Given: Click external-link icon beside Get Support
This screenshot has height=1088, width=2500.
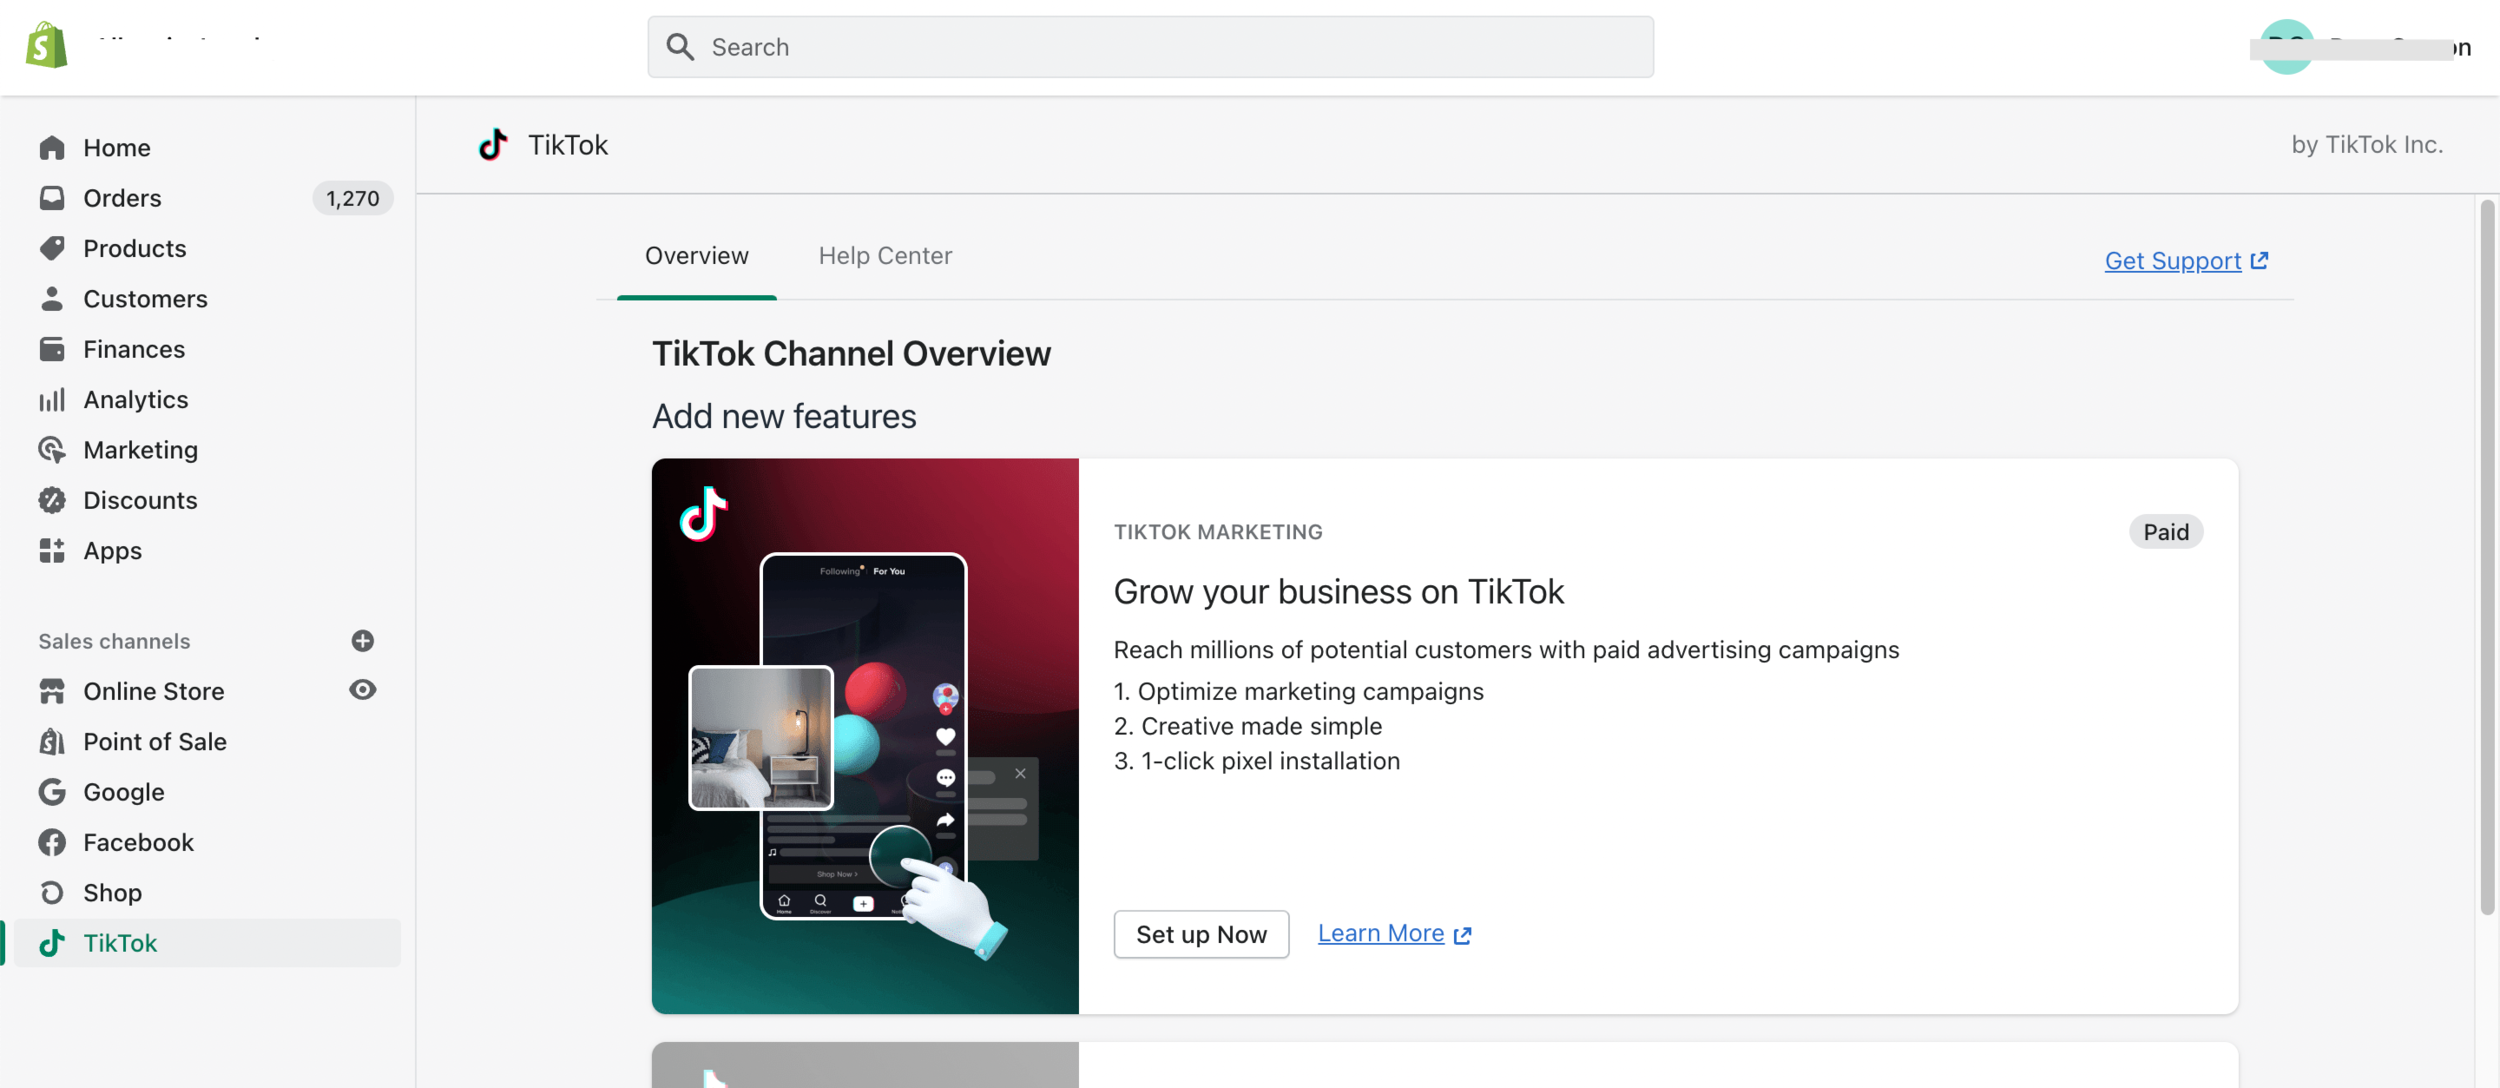Looking at the screenshot, I should click(2259, 261).
